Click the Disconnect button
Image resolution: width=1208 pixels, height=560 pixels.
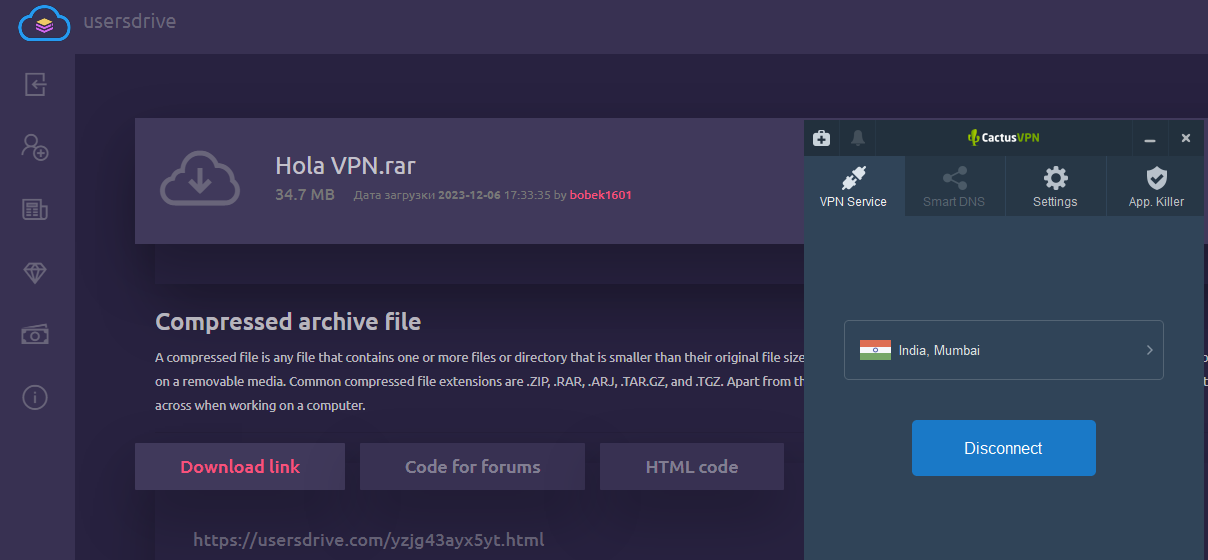(1003, 448)
